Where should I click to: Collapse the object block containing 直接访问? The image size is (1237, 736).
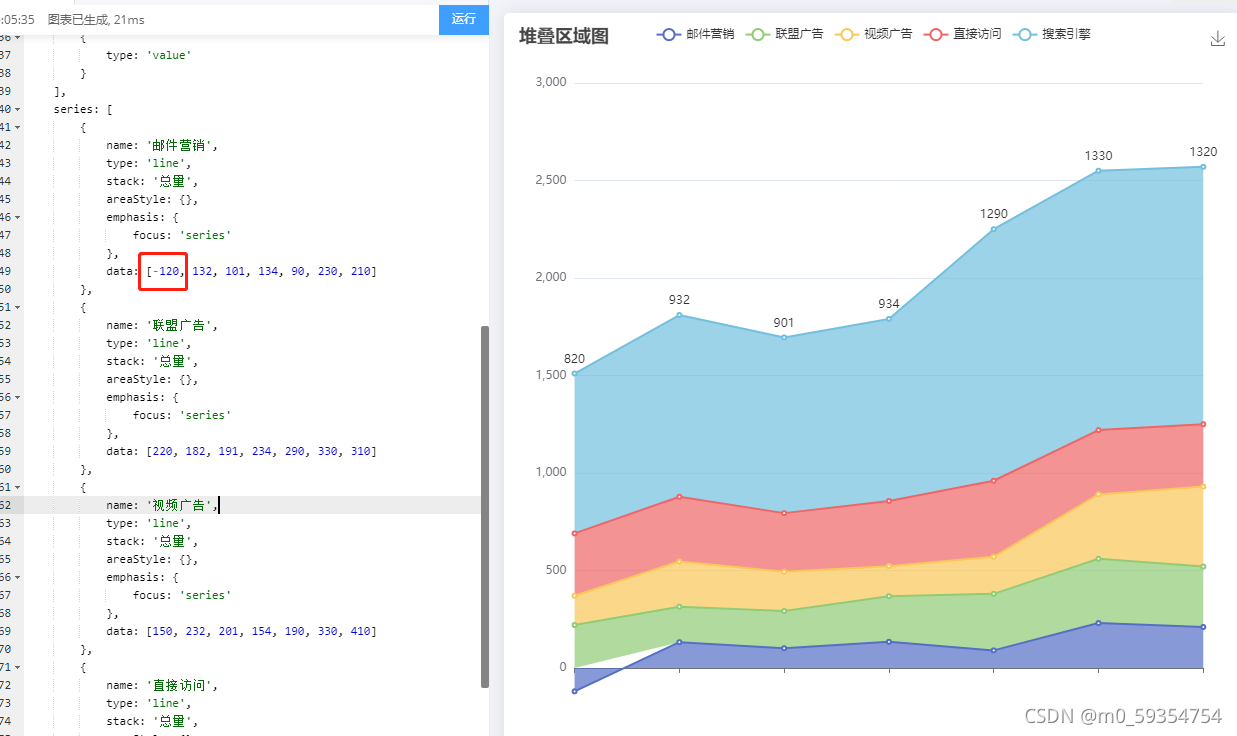[x=18, y=667]
